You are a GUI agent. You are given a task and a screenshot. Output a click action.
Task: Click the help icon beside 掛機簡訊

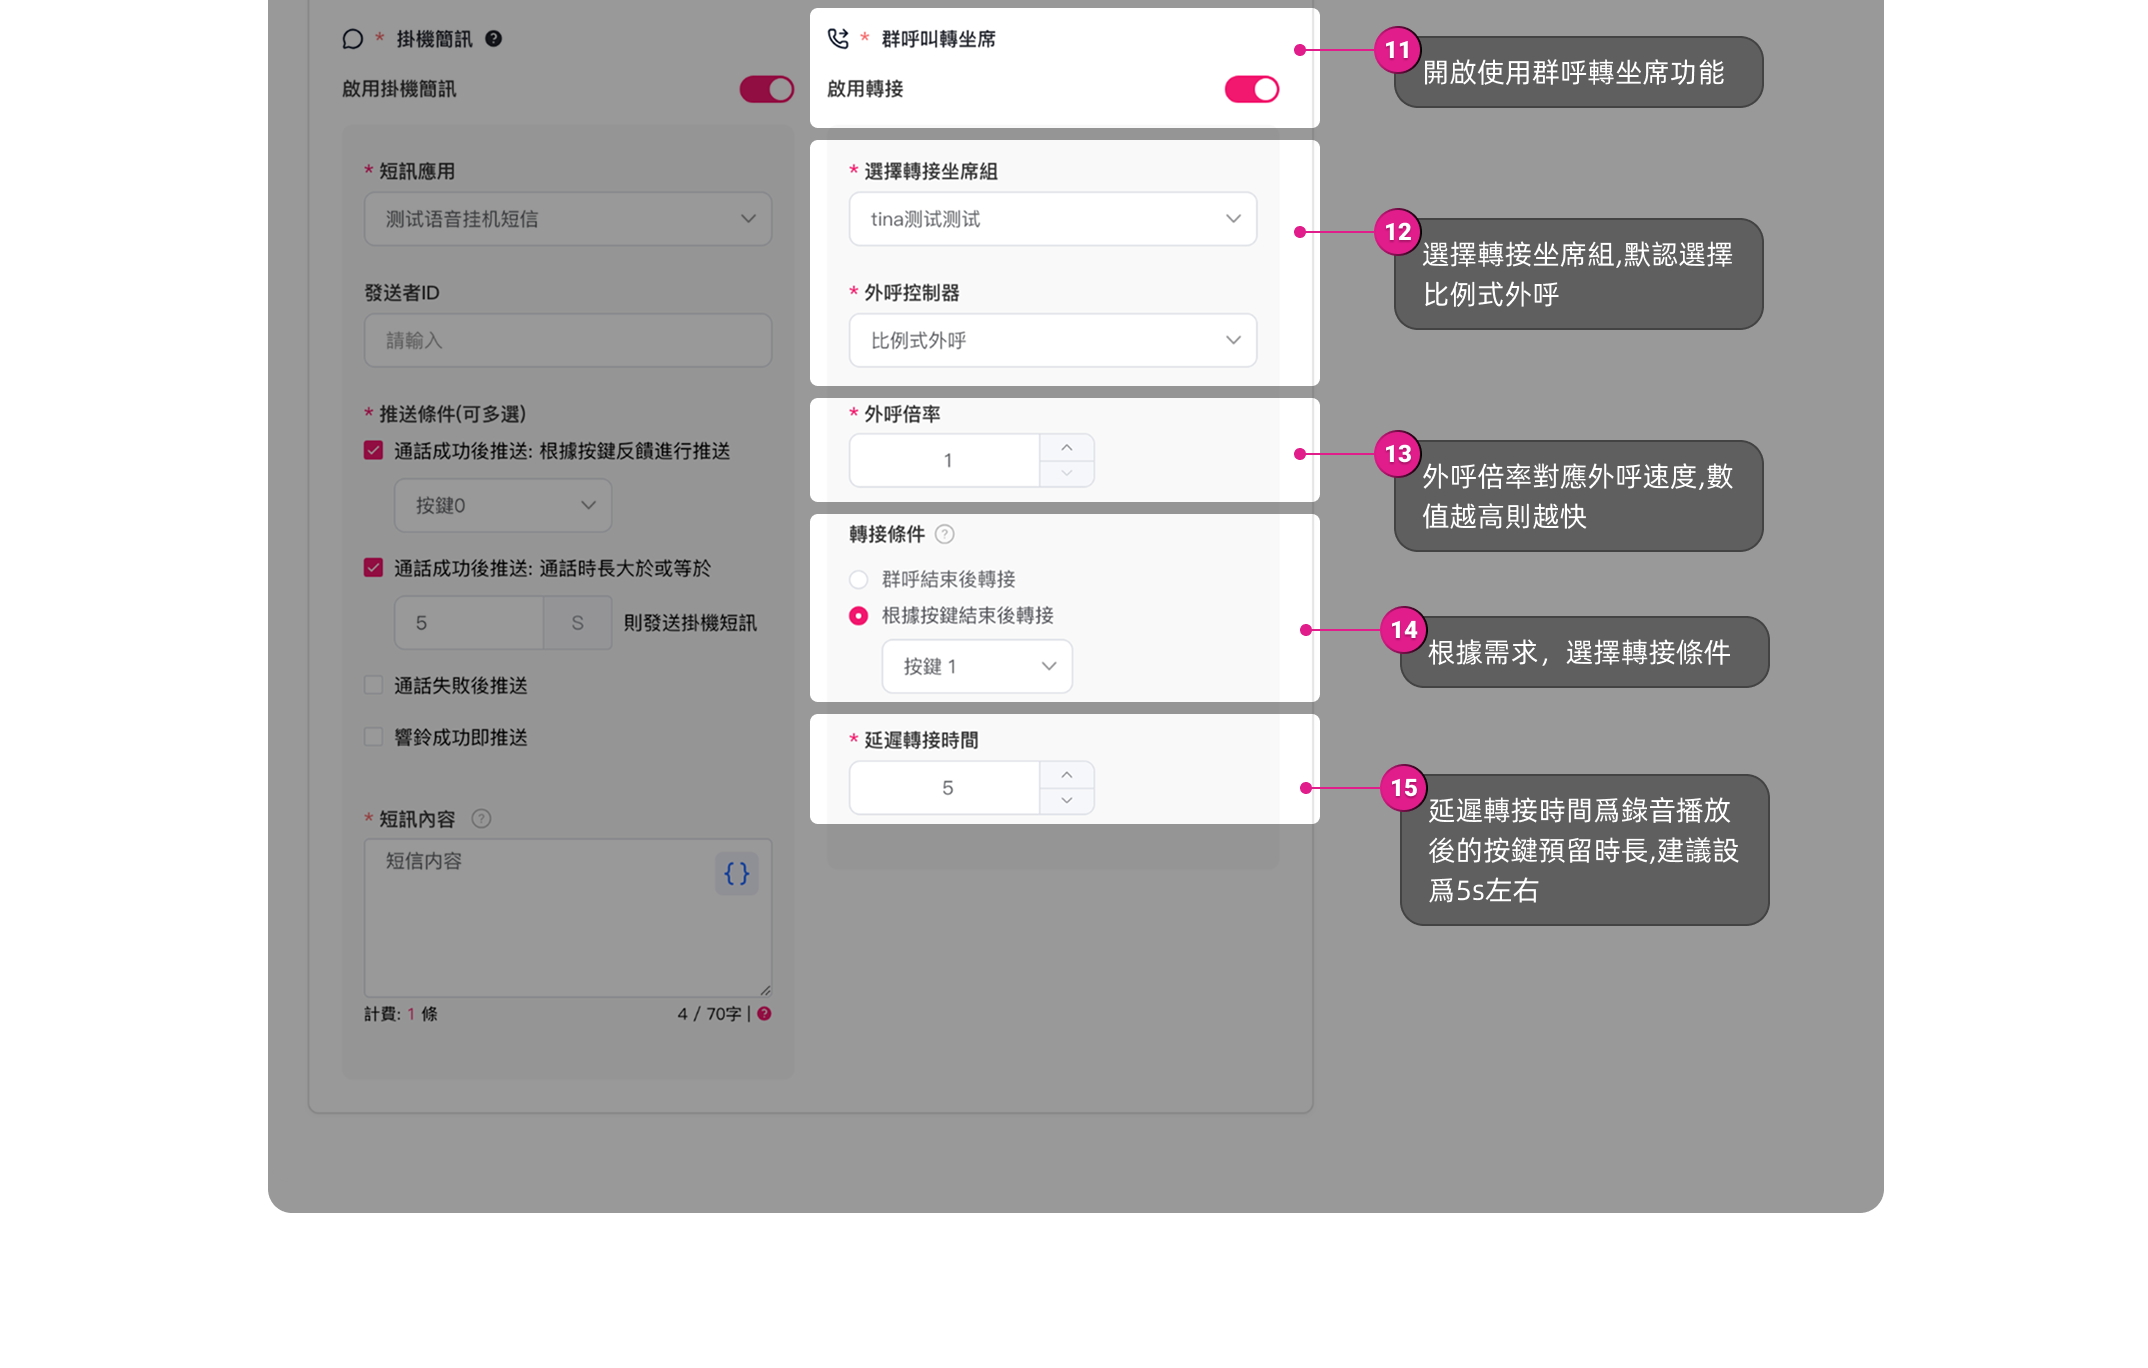(x=493, y=39)
